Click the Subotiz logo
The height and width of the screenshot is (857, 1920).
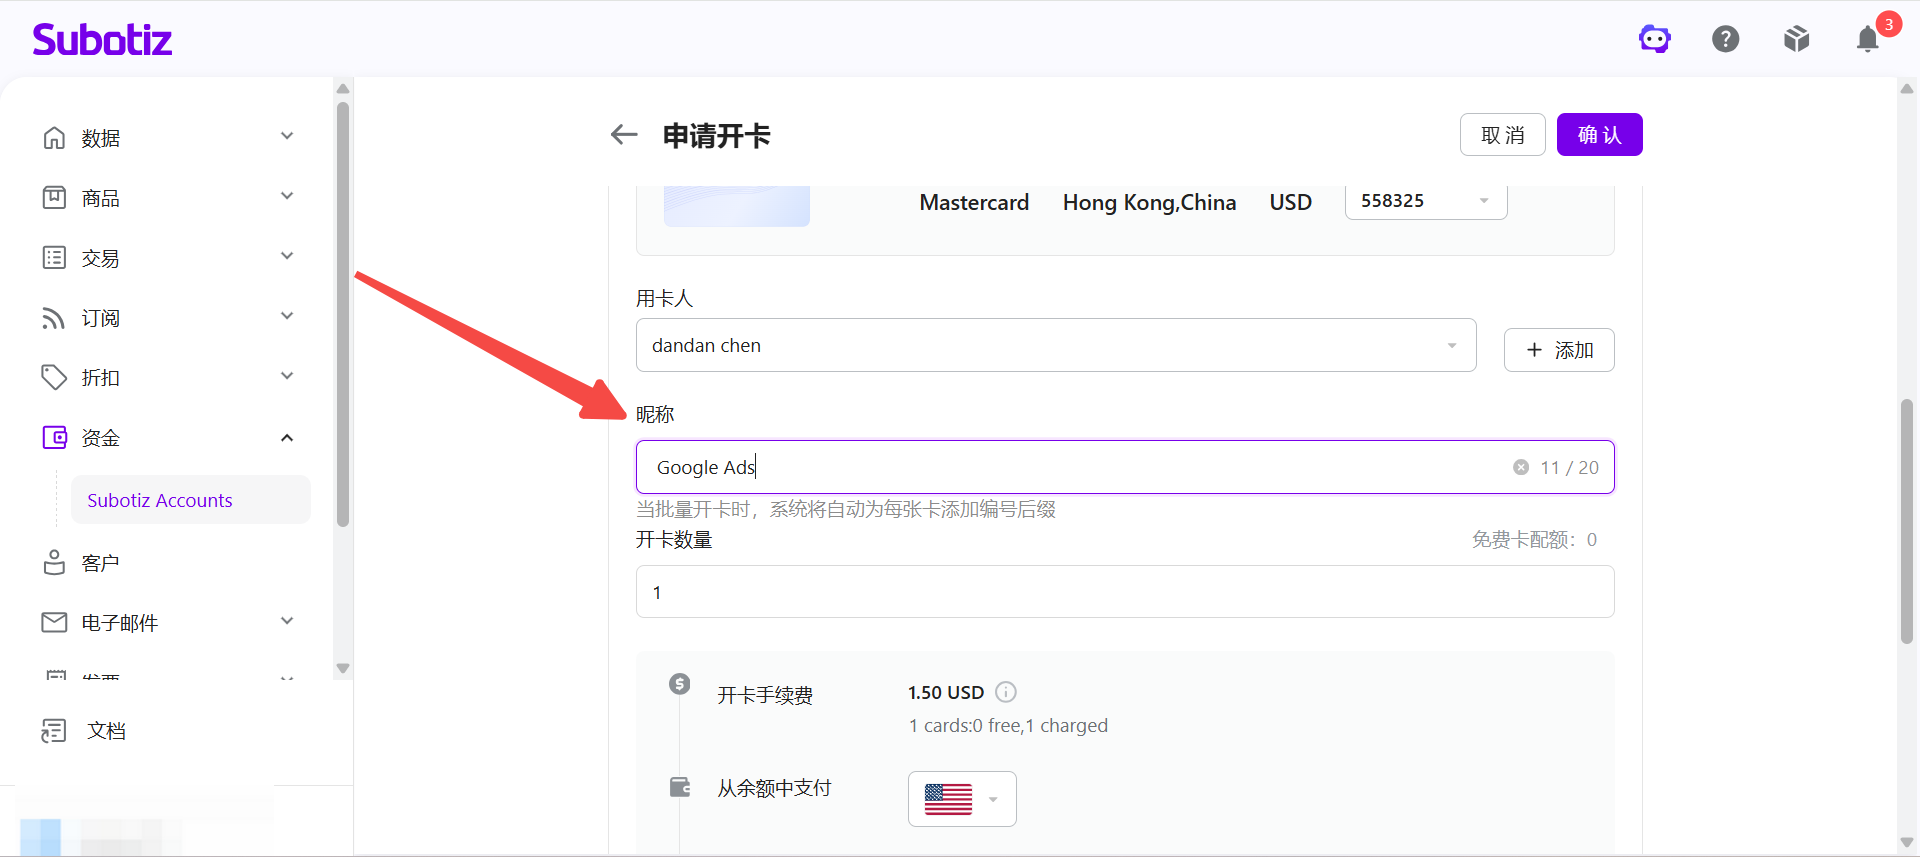[102, 40]
